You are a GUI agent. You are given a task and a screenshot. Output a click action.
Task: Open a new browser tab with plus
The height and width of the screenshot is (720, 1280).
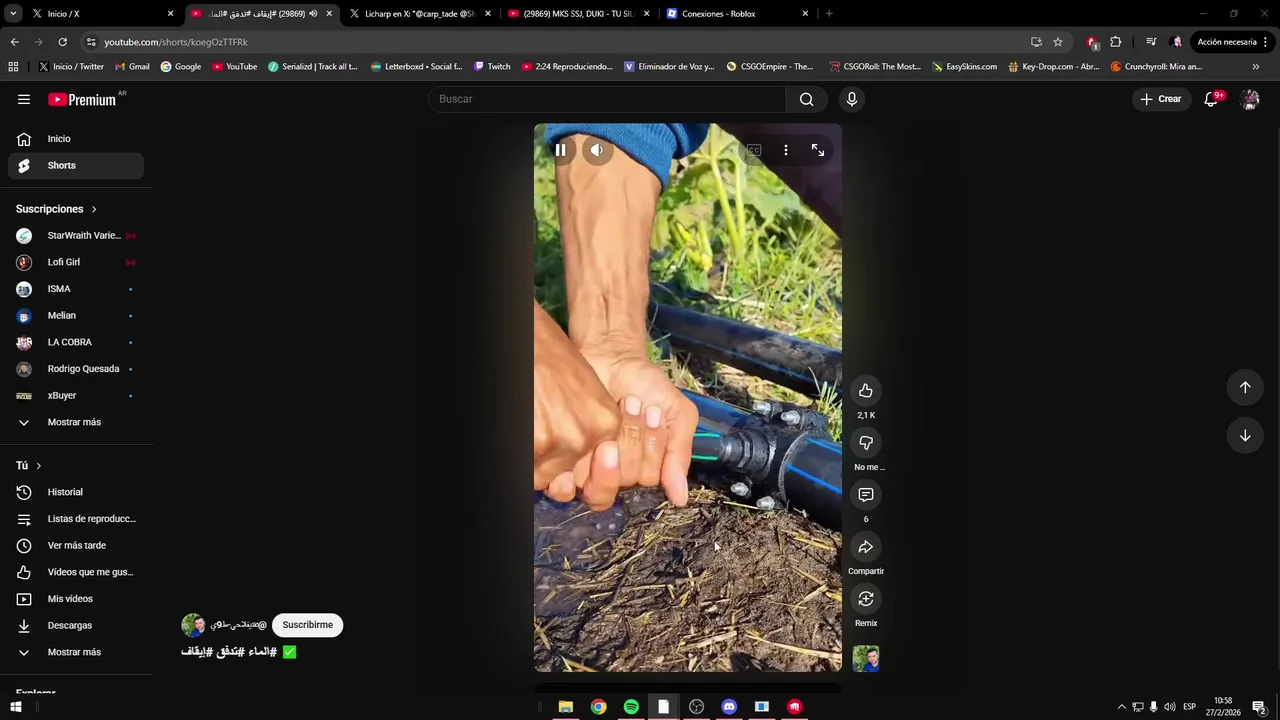tap(829, 14)
